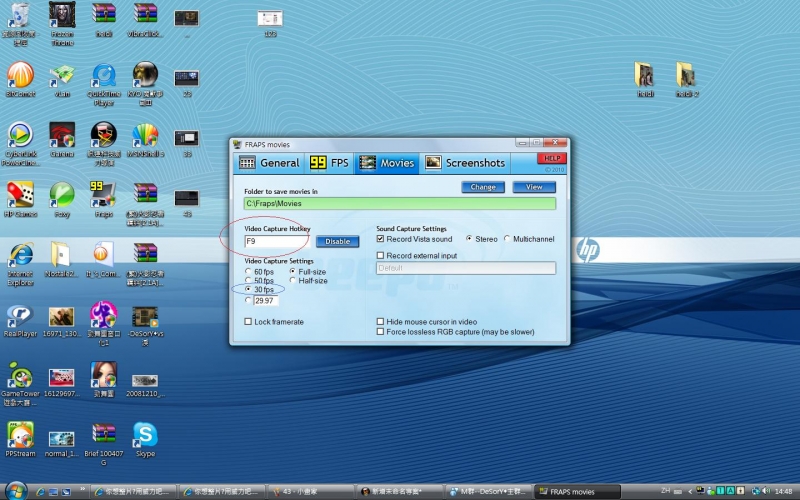
Task: Select the 60 fps radio option
Action: click(x=249, y=272)
